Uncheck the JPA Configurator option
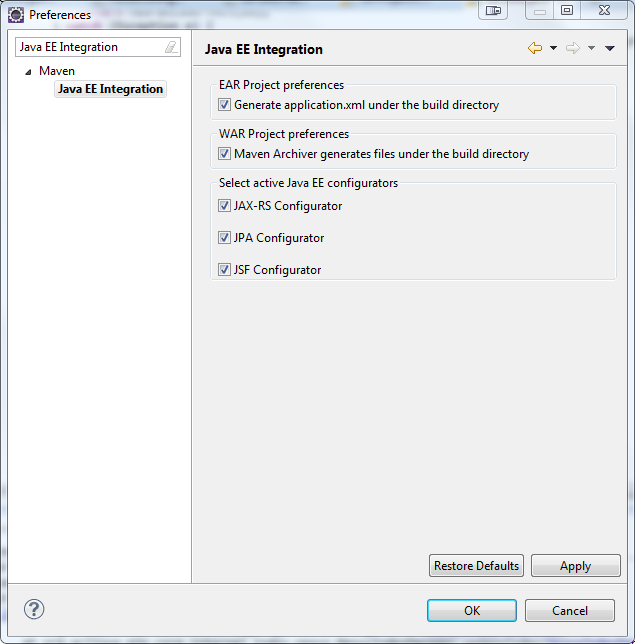This screenshot has height=644, width=635. (224, 237)
